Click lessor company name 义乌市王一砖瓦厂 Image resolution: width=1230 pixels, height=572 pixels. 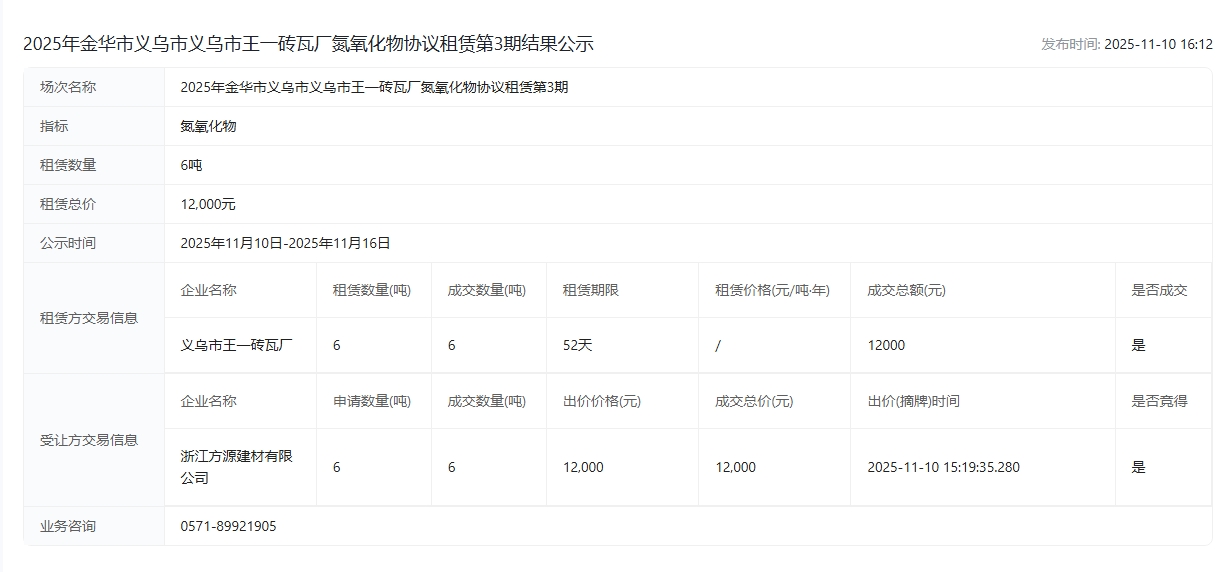pyautogui.click(x=236, y=345)
